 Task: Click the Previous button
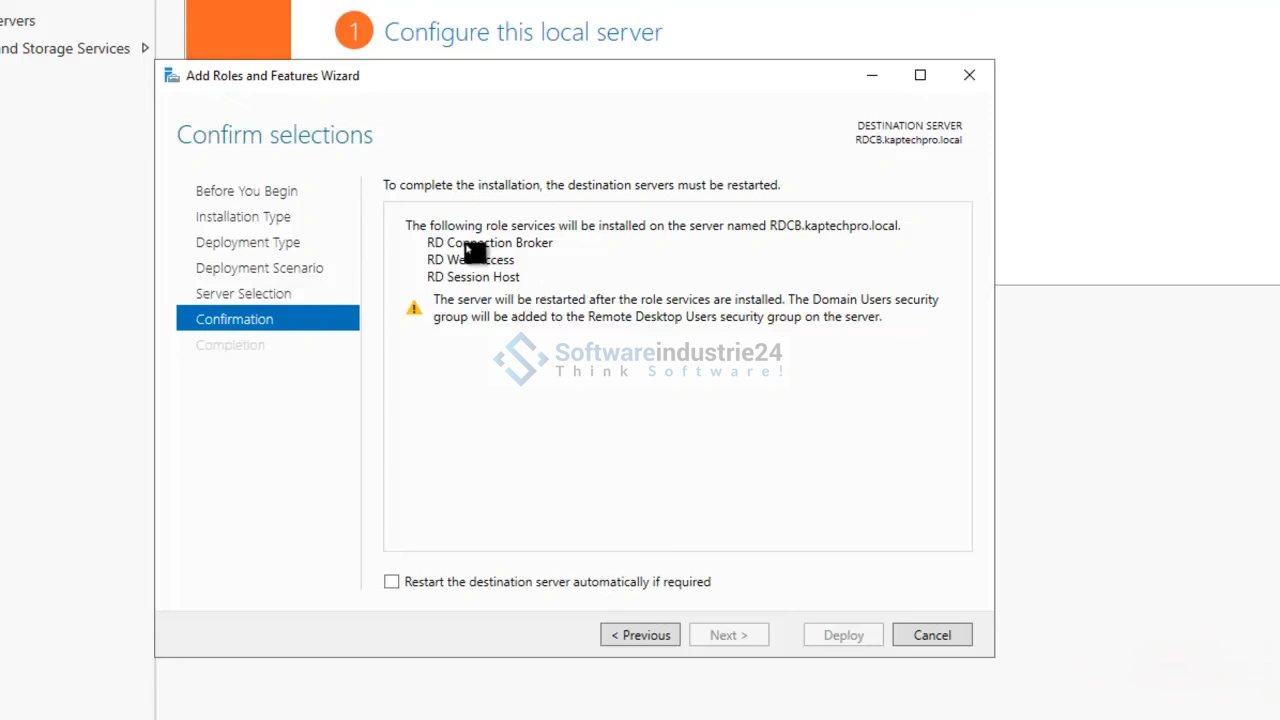pyautogui.click(x=640, y=635)
